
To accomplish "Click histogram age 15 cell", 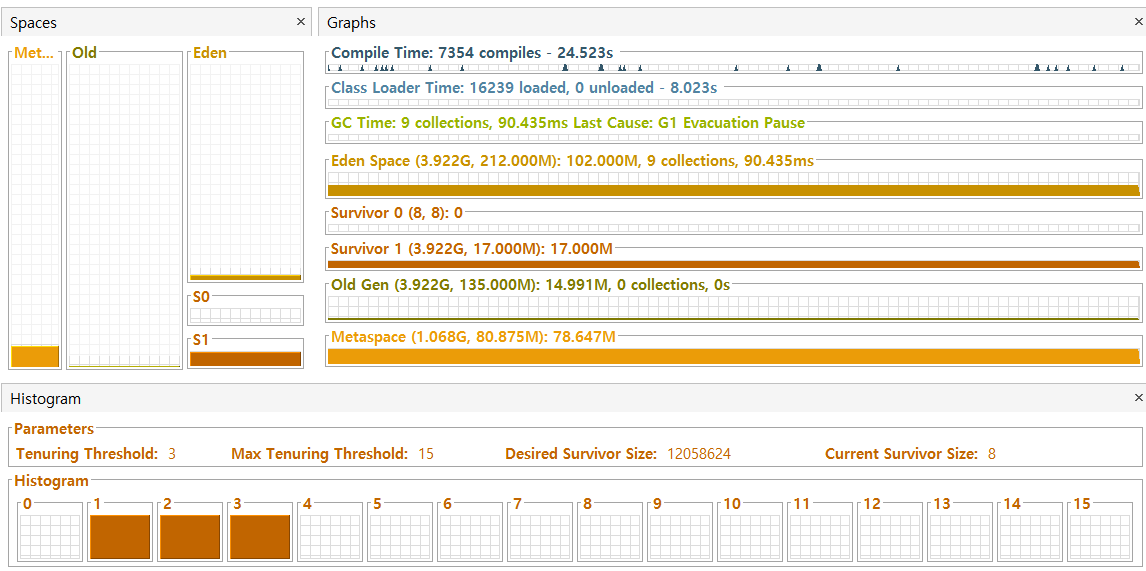I will coord(1102,536).
